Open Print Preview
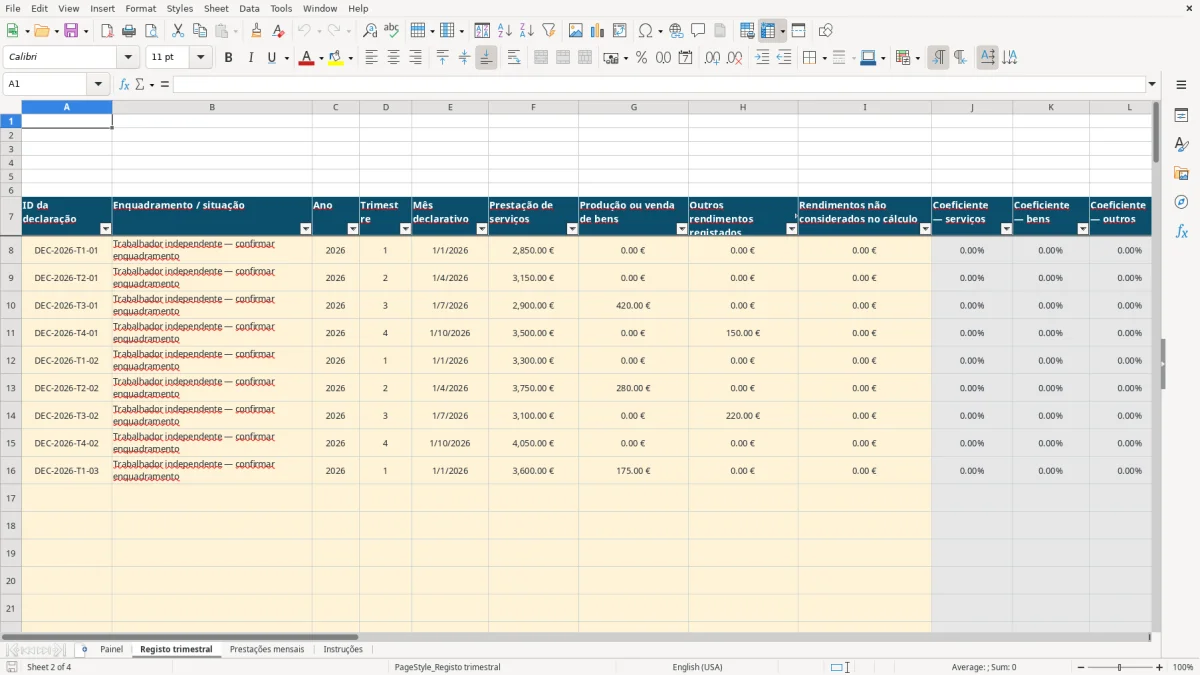 (x=150, y=31)
